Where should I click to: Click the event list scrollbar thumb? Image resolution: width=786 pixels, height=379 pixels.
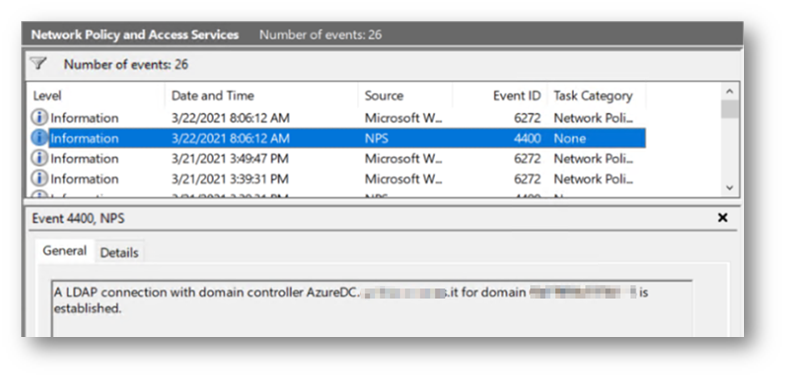click(729, 109)
